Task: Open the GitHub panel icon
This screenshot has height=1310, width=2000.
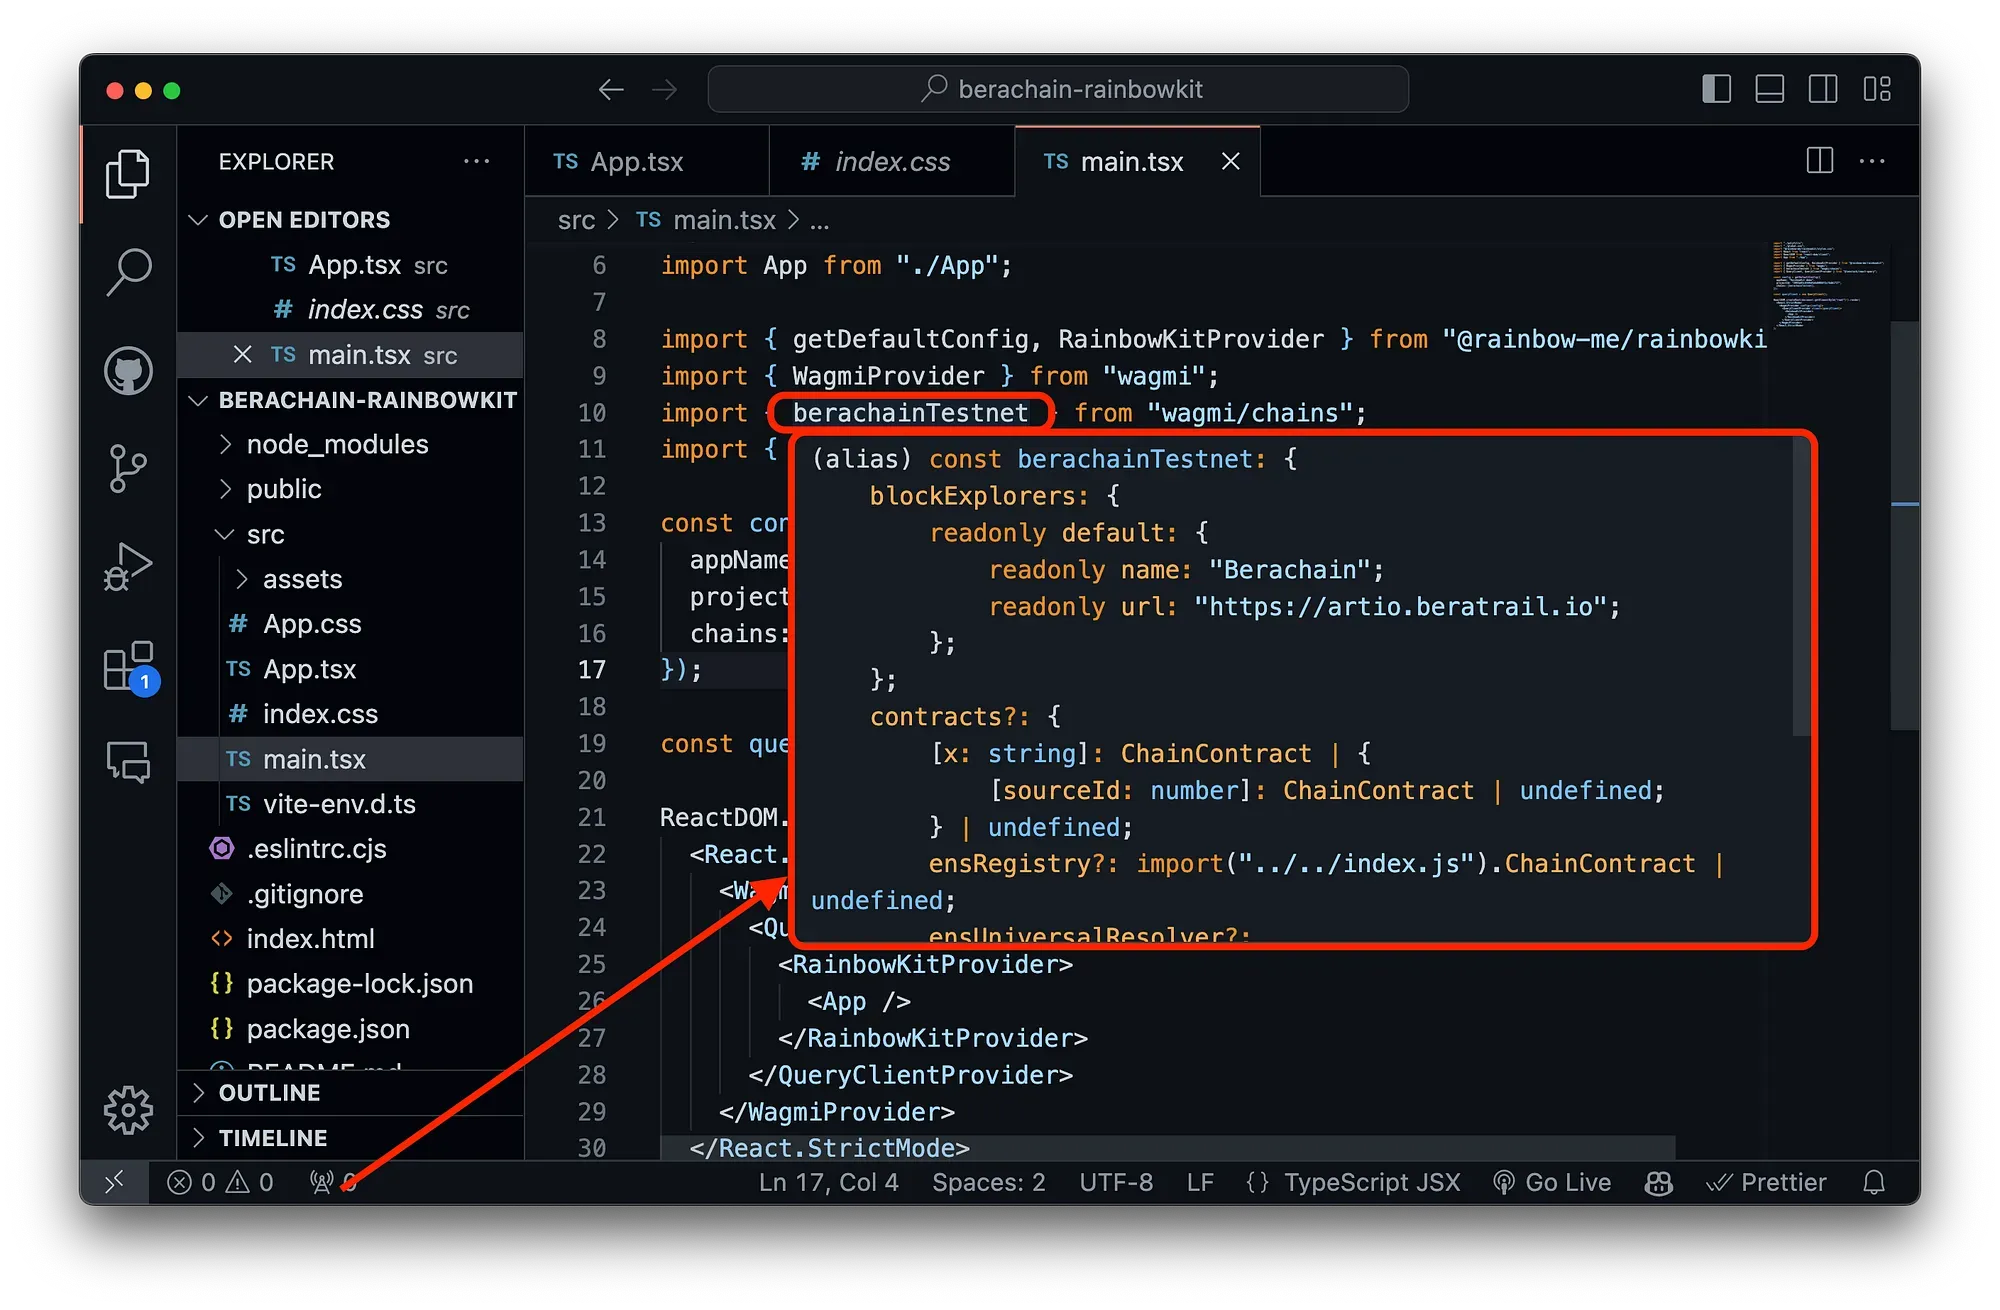Action: (x=128, y=371)
